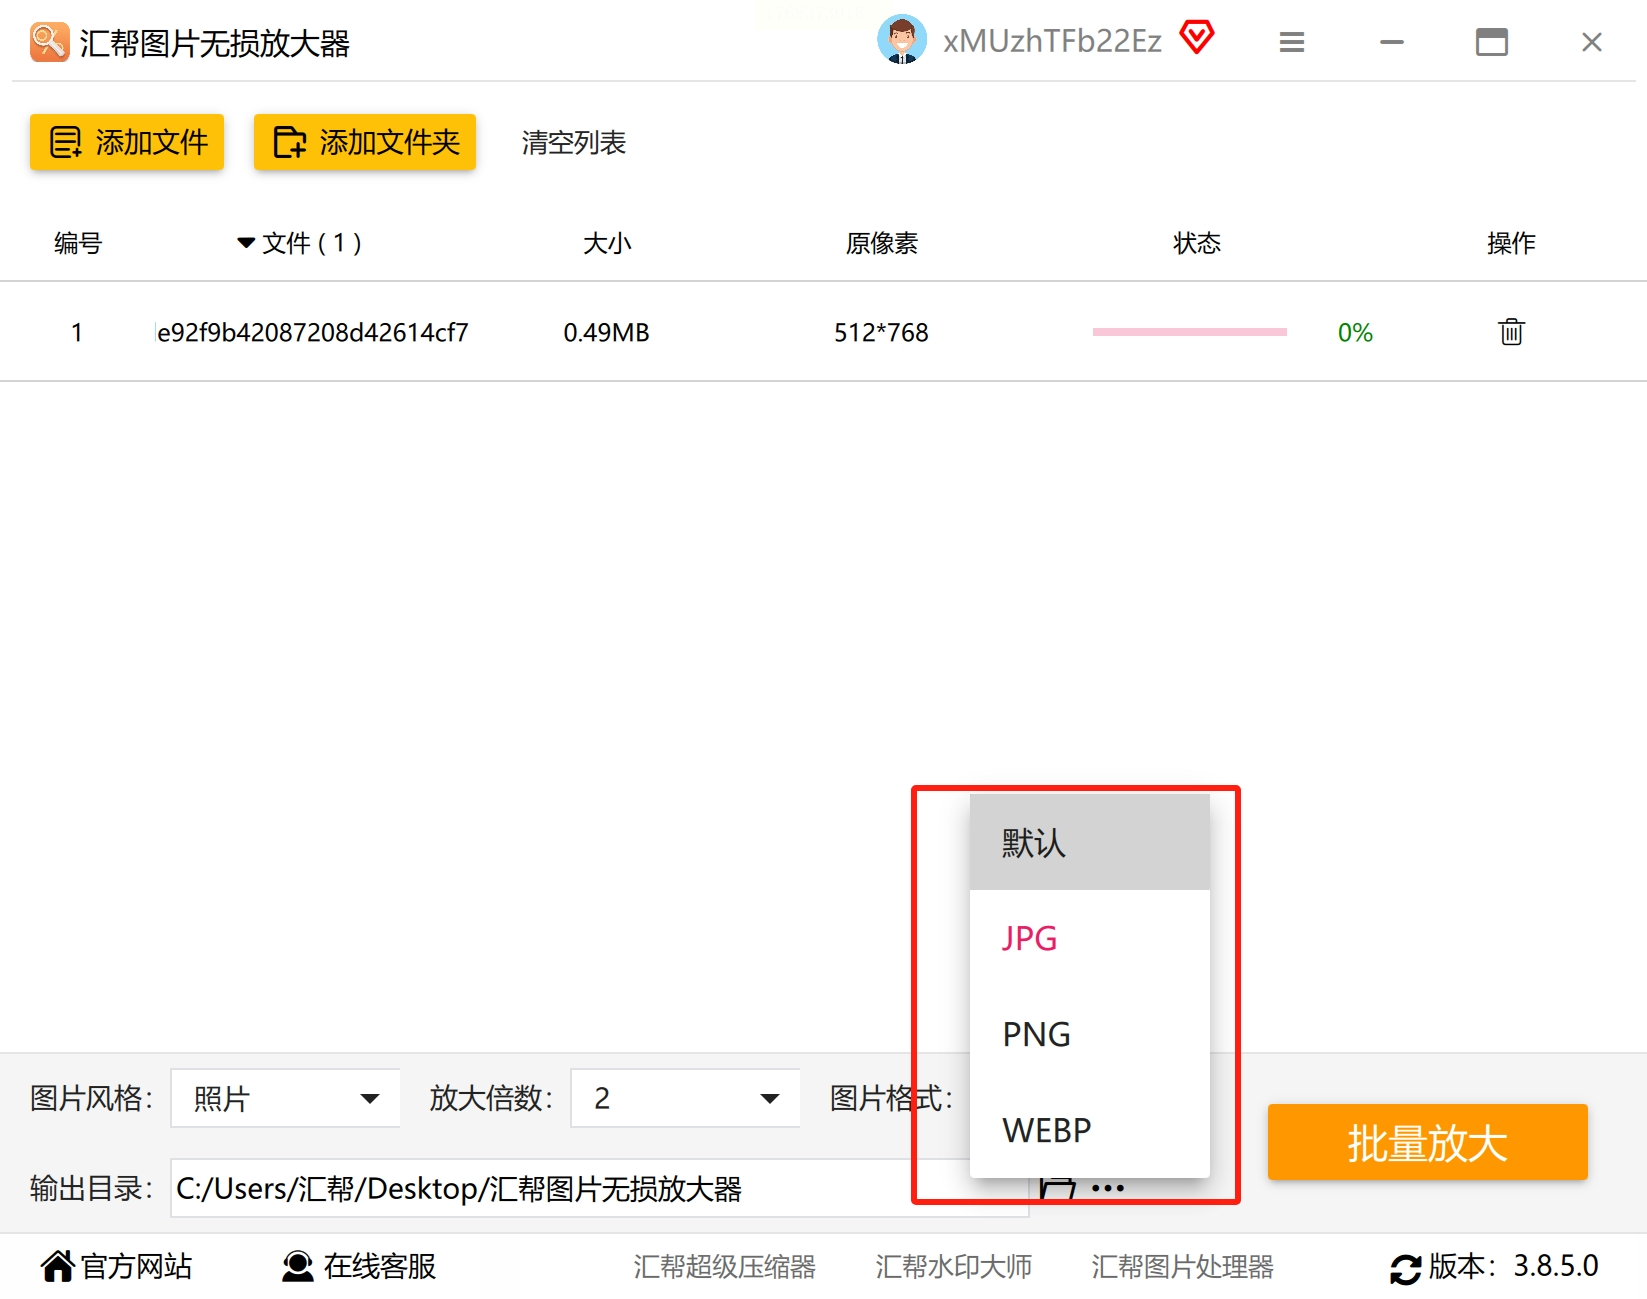Click the 添加文件 button
The height and width of the screenshot is (1299, 1647).
click(x=127, y=142)
